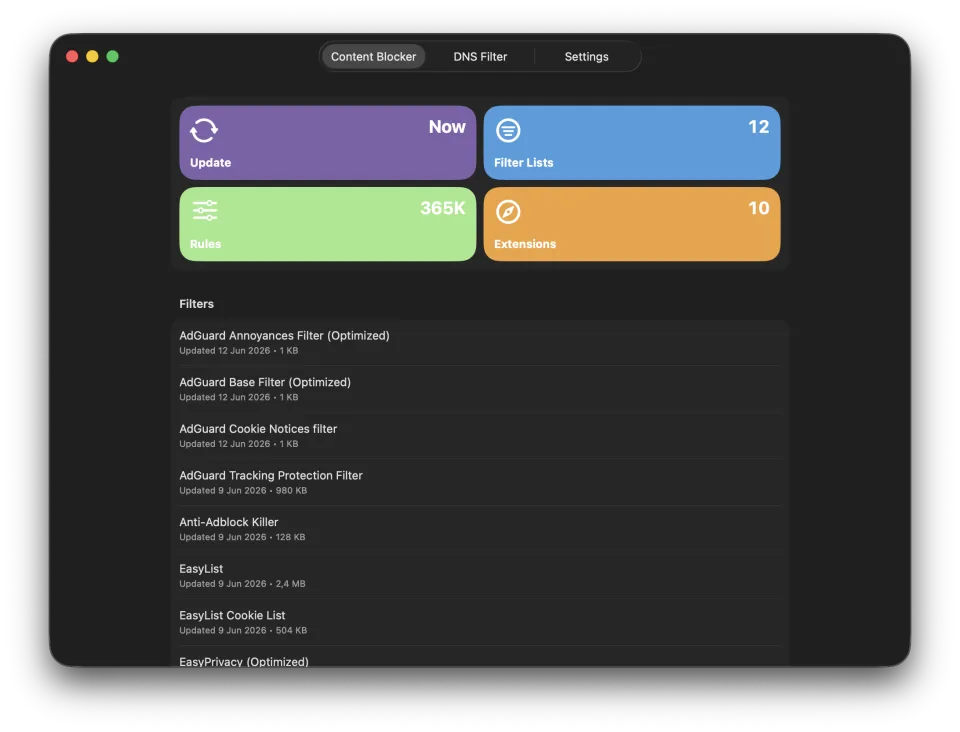Screen dimensions: 960x732
Task: Select AdGuard Annoyances Filter (Optimized) row
Action: click(x=480, y=343)
